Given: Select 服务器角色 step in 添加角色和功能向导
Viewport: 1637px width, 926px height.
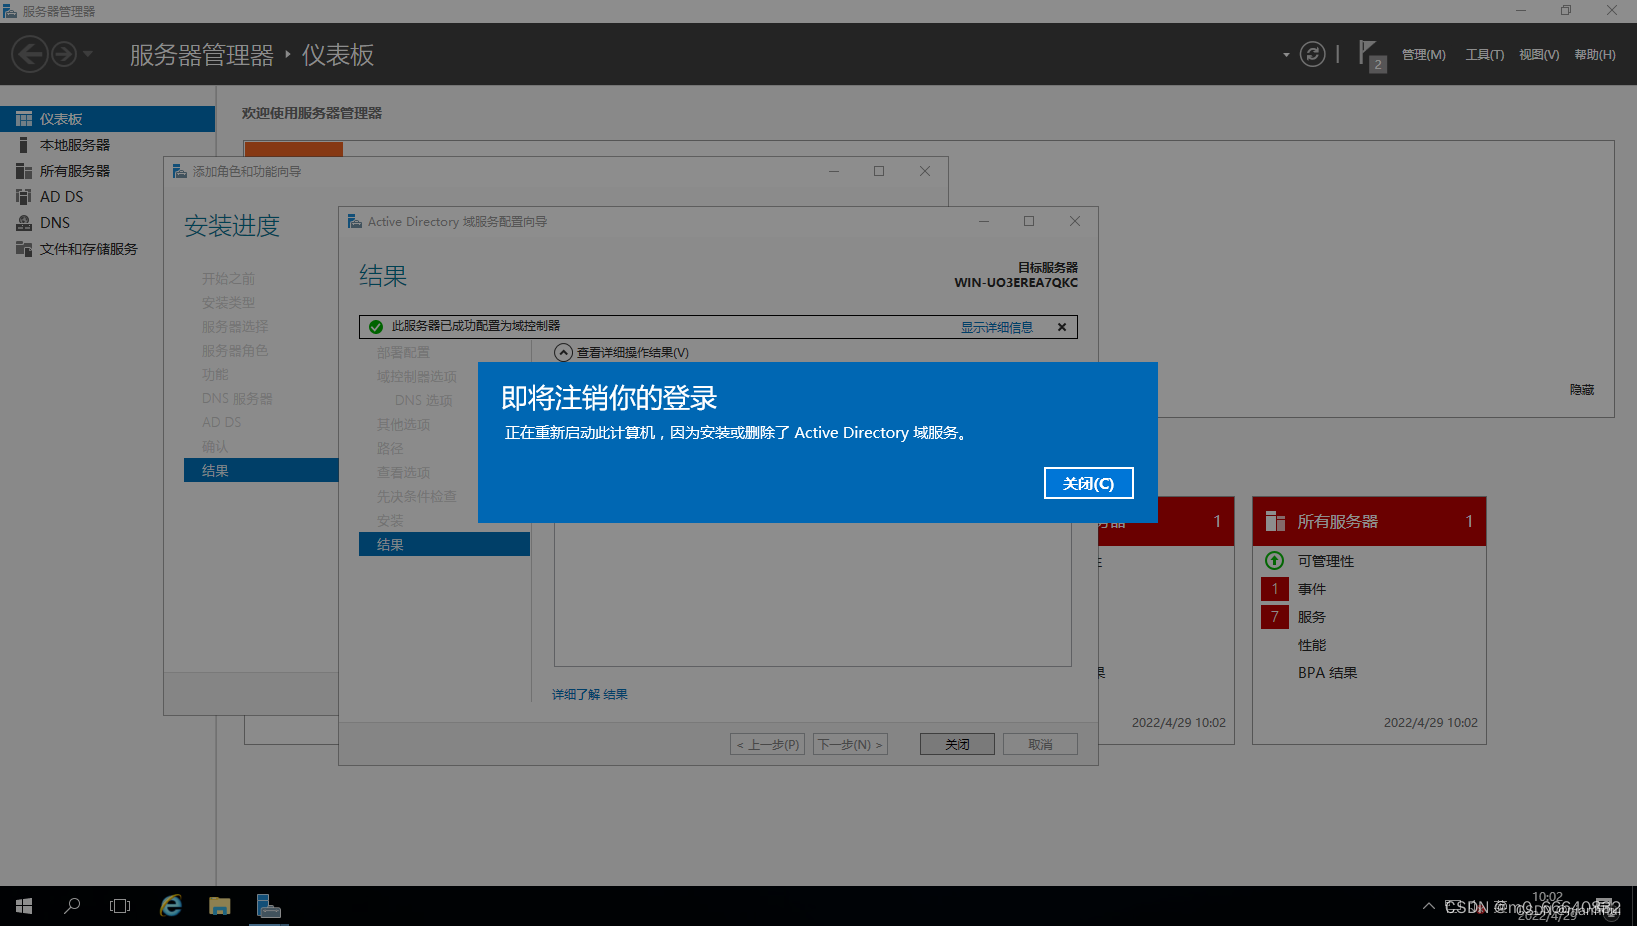Looking at the screenshot, I should (x=235, y=351).
